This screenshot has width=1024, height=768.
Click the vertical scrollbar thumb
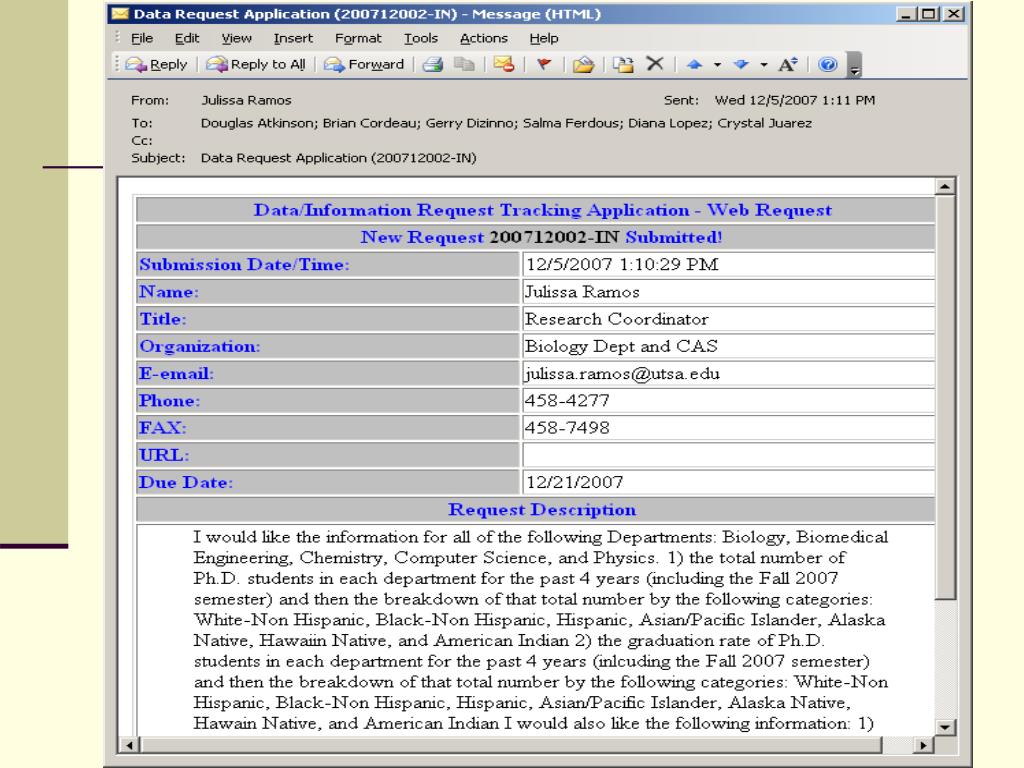945,397
